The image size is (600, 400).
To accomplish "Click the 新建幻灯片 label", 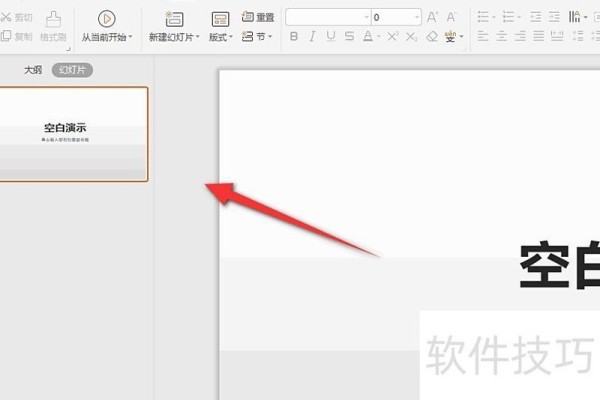I will [171, 37].
